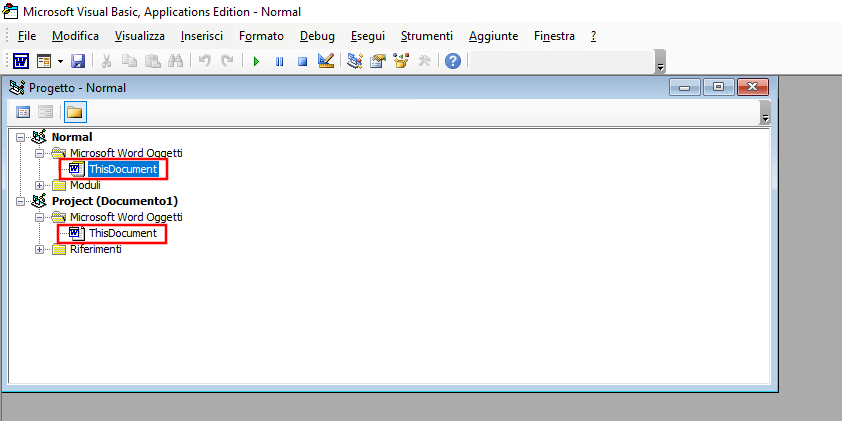The image size is (842, 421).
Task: Open the Debug menu
Action: pos(317,36)
